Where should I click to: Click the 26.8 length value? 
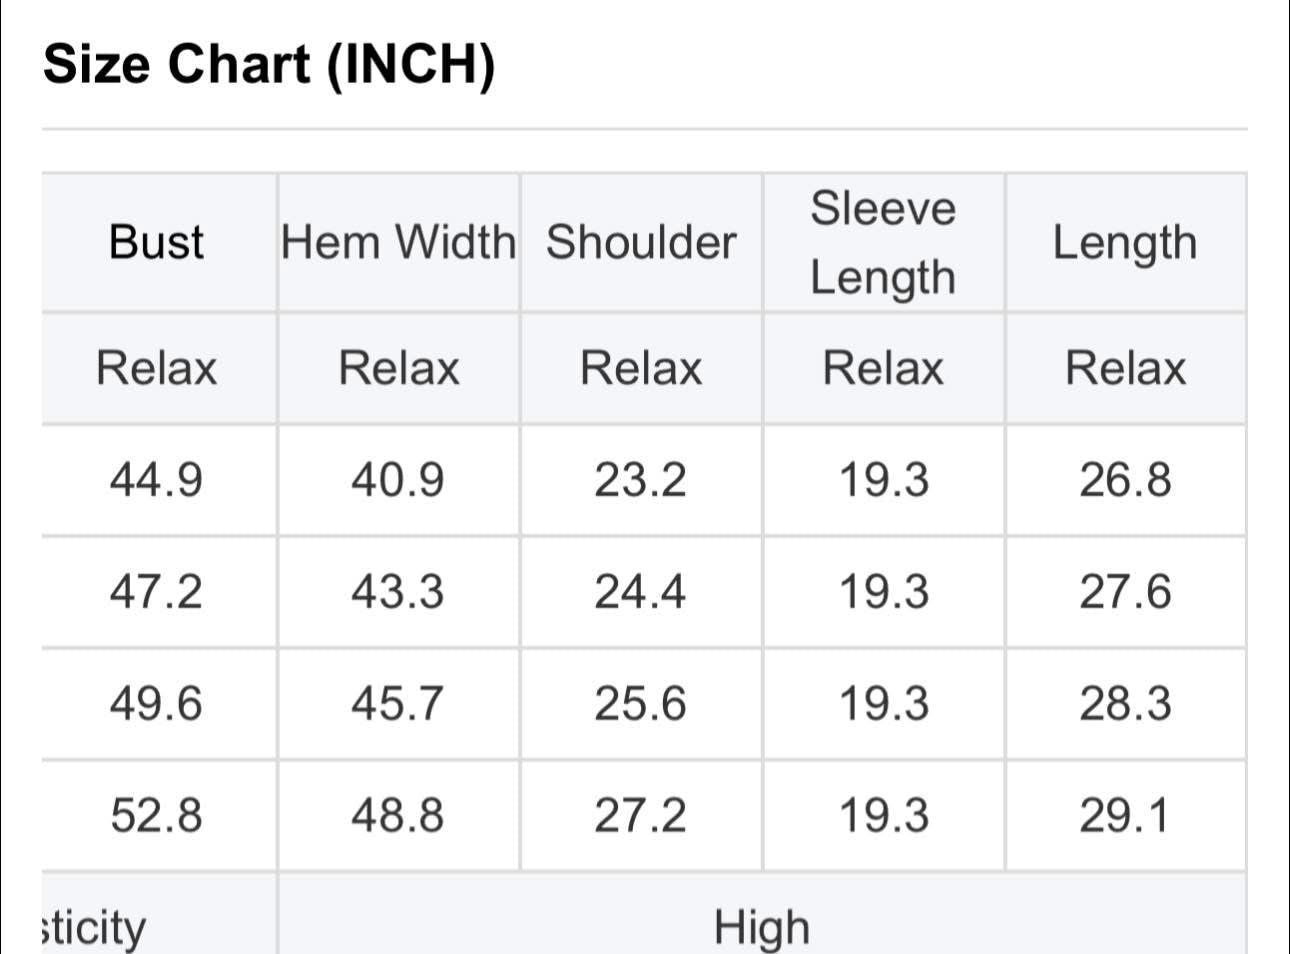point(1125,480)
